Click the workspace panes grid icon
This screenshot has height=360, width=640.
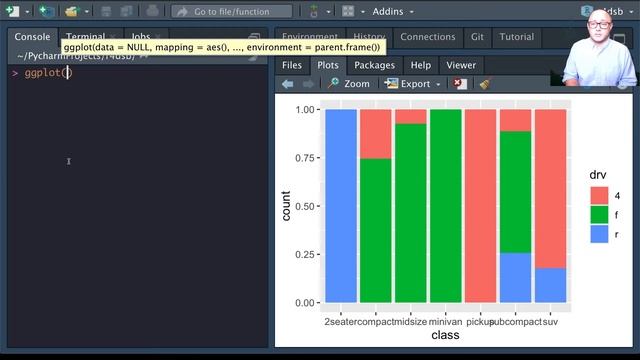click(348, 11)
